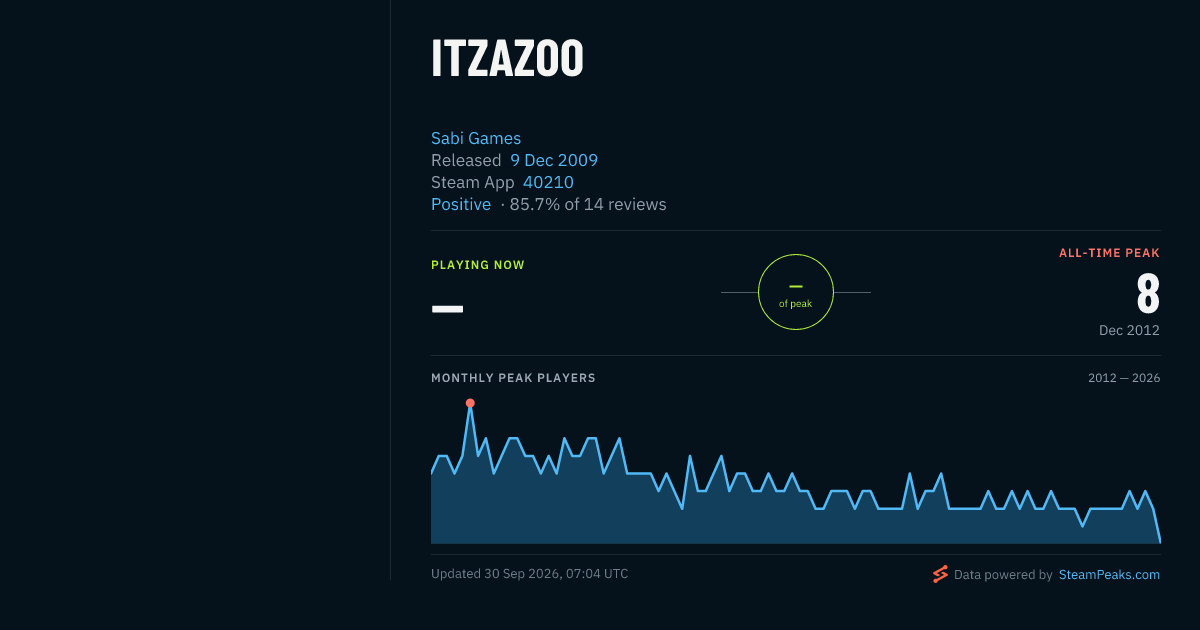The width and height of the screenshot is (1200, 630).
Task: Click the 2012 — 2026 date range
Action: (1124, 378)
